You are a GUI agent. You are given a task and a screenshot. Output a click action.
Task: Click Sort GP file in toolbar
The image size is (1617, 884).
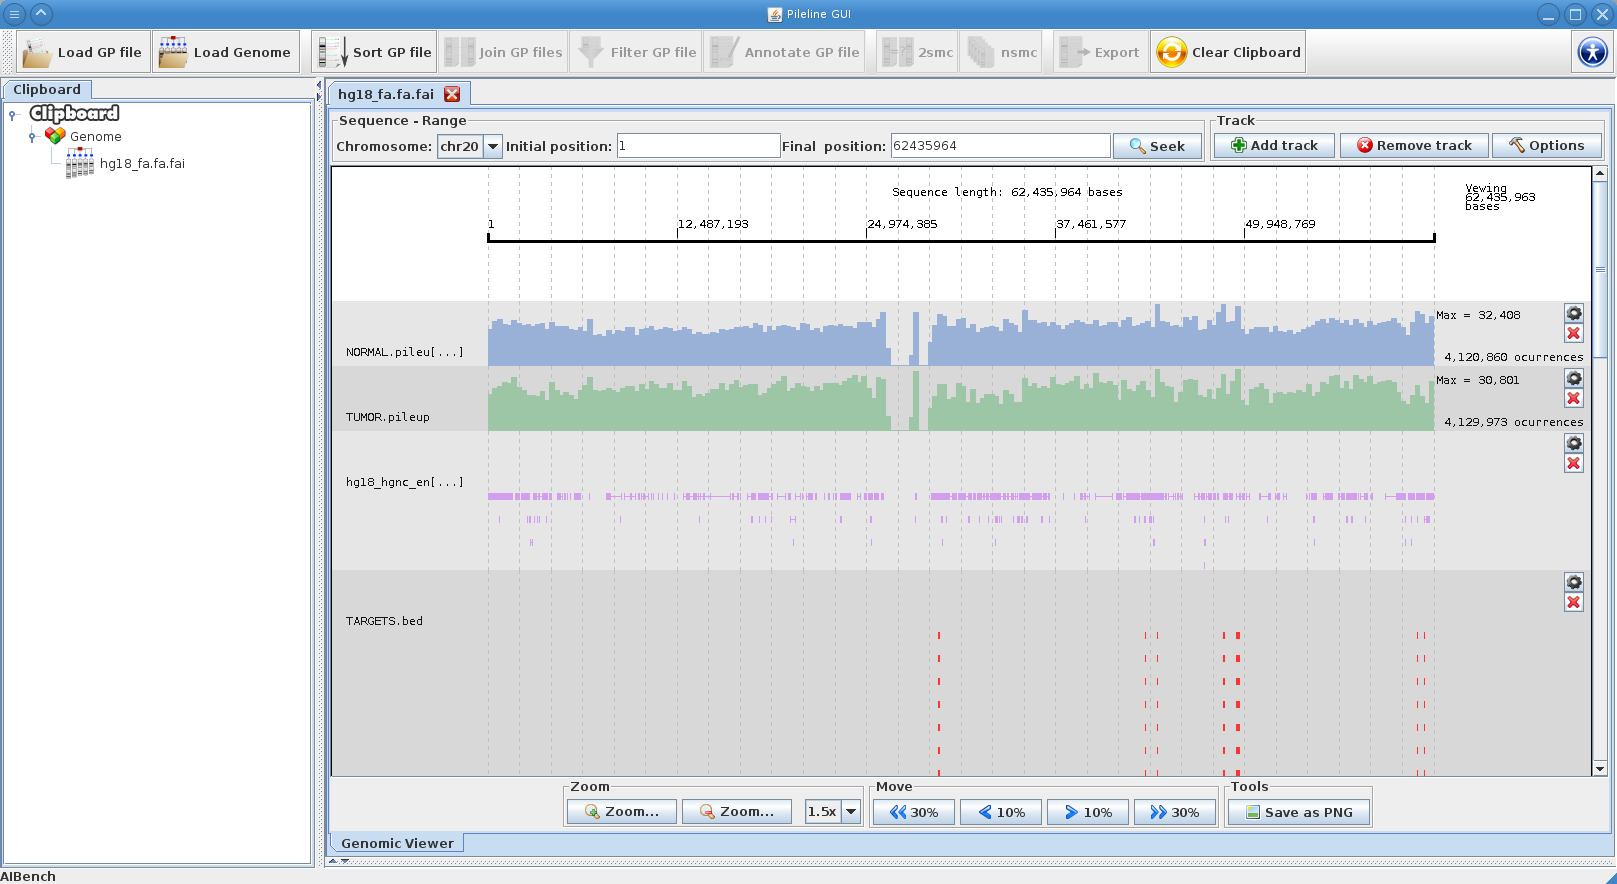(x=374, y=52)
